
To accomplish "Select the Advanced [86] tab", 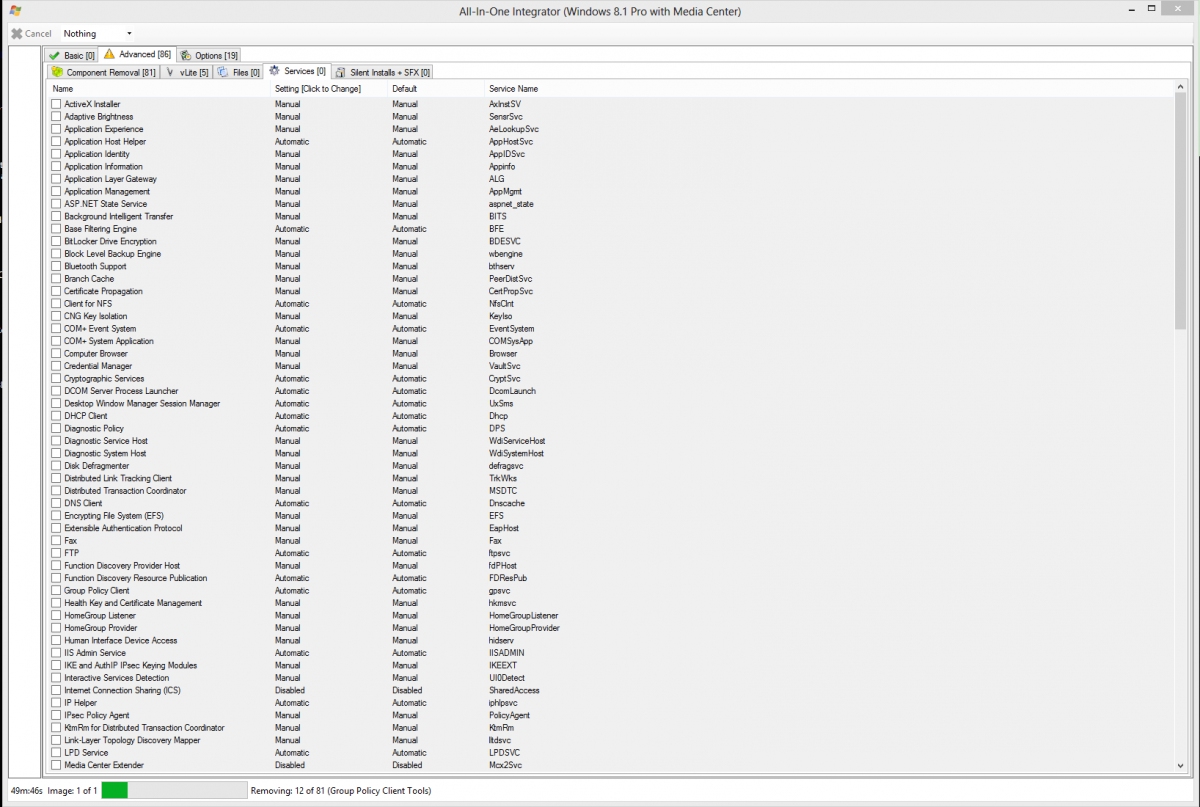I will pos(137,54).
